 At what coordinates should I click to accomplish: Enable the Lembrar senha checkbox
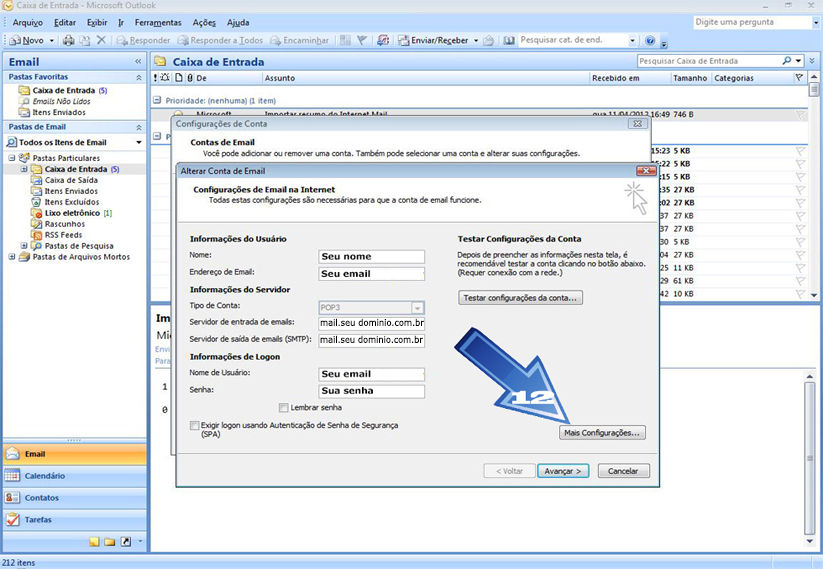[x=283, y=408]
